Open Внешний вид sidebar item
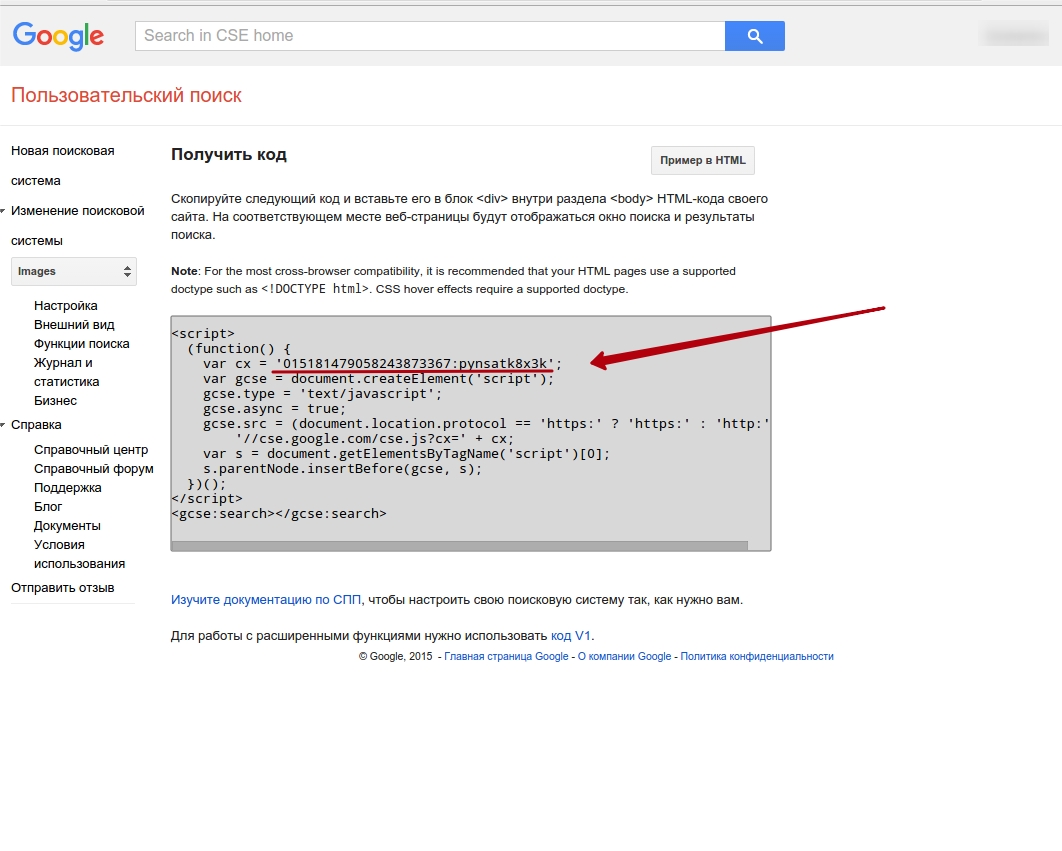The width and height of the screenshot is (1062, 851). tap(74, 325)
